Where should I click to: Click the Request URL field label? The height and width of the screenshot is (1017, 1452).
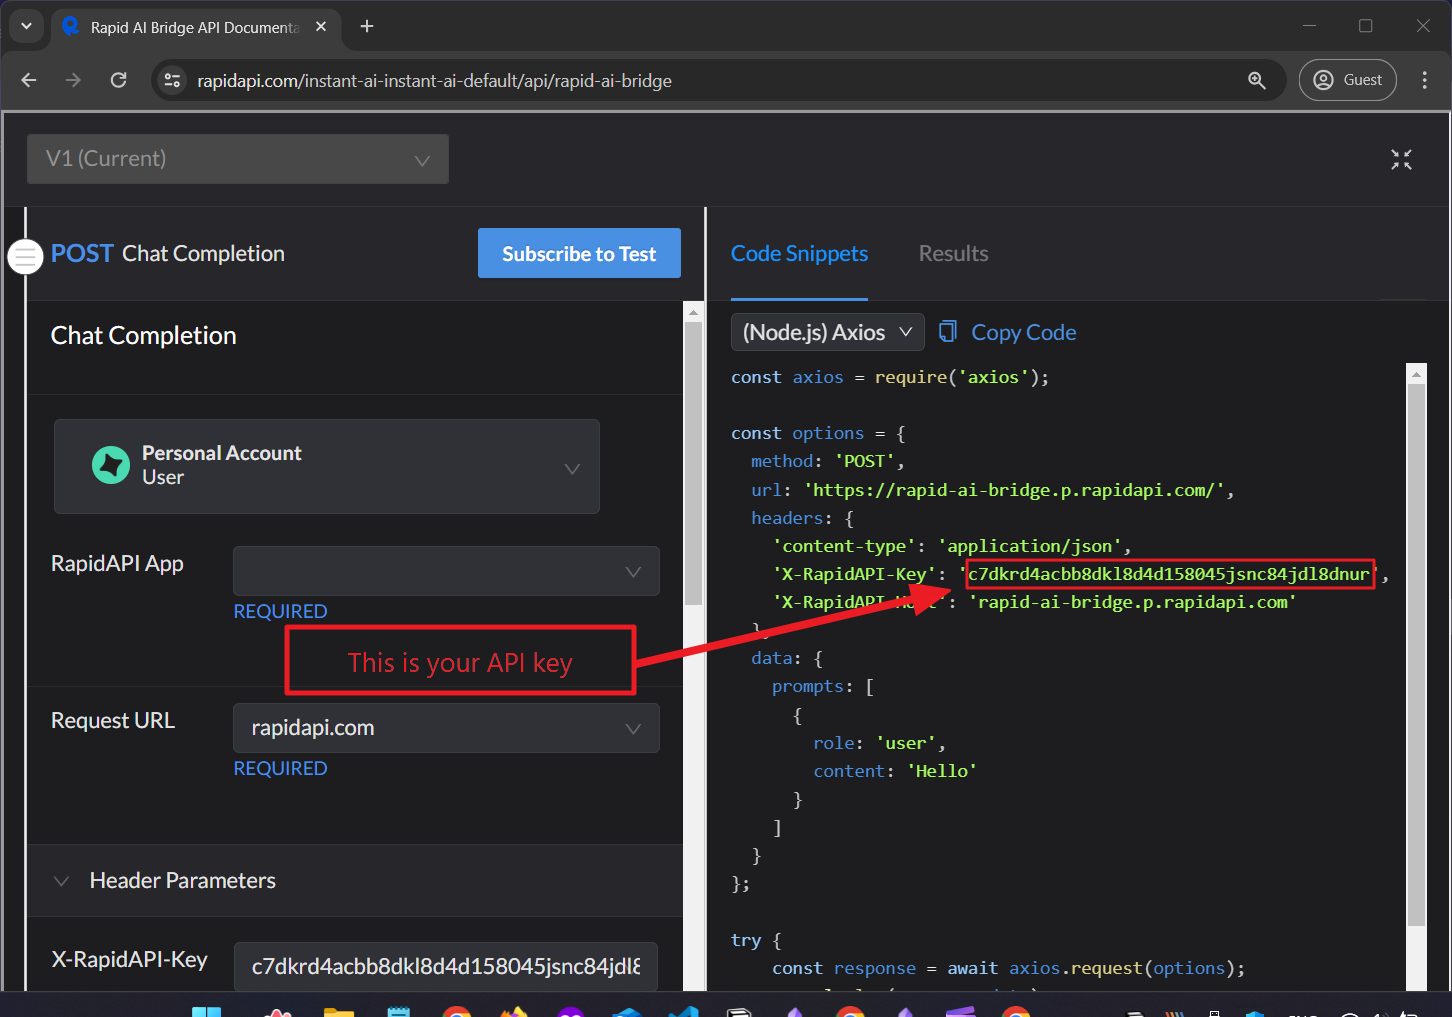point(113,721)
